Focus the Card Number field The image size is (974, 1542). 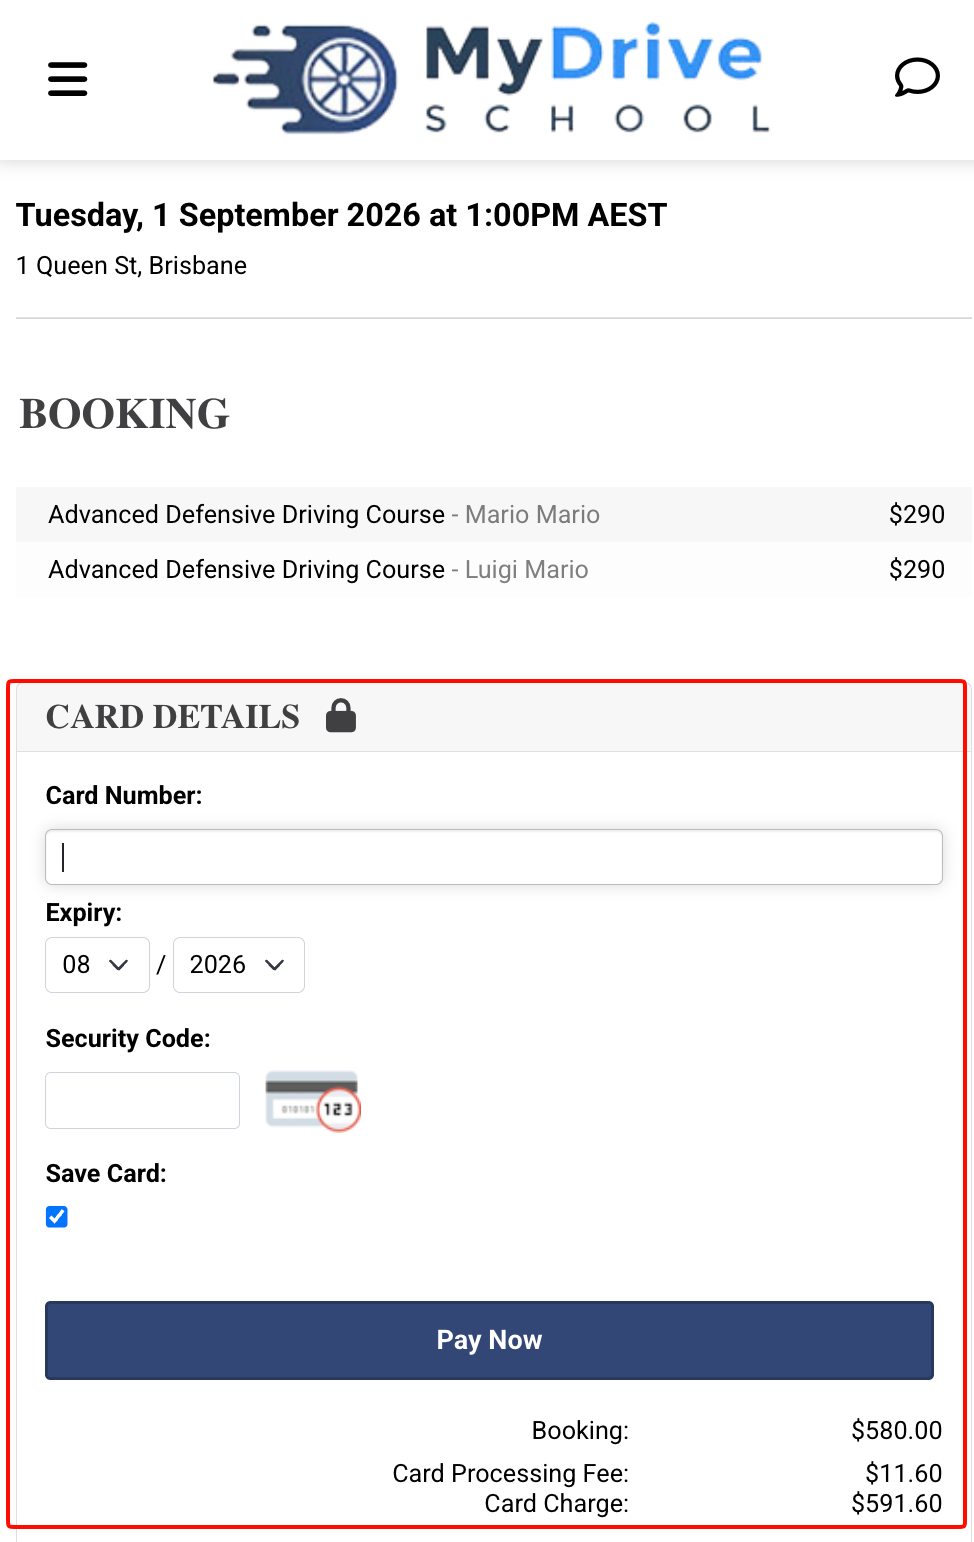click(x=494, y=857)
